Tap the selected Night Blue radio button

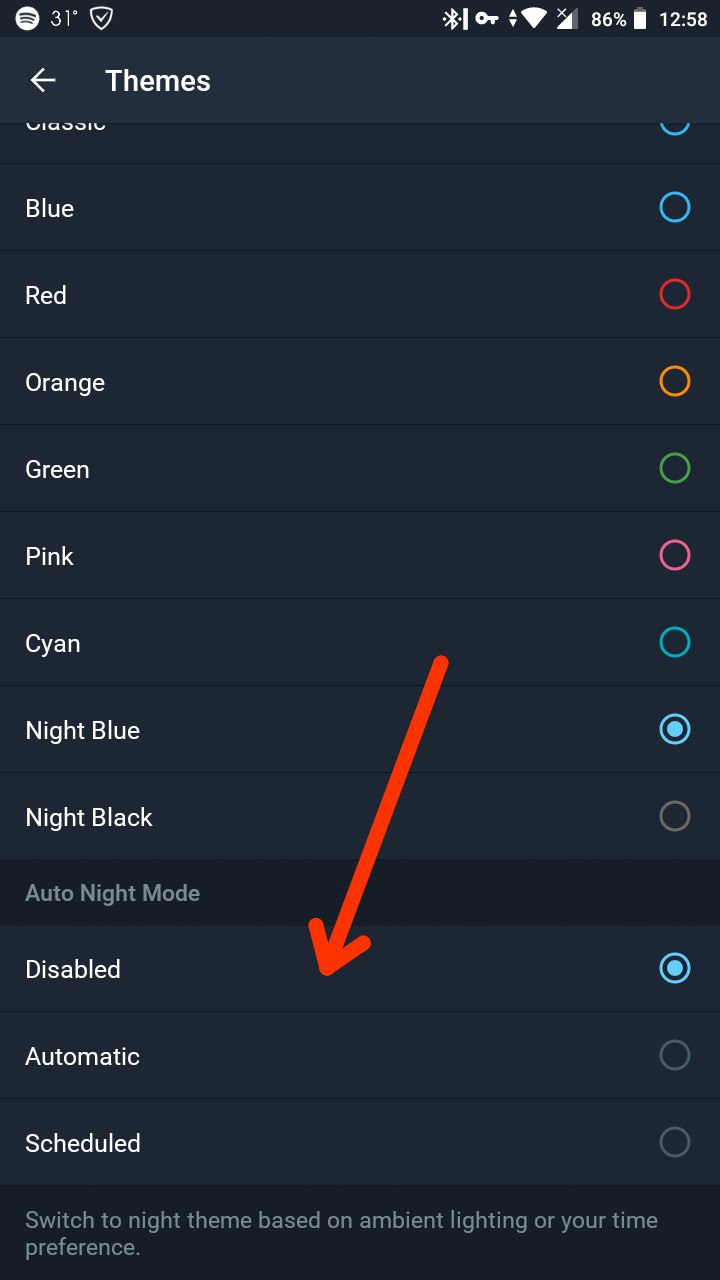pos(675,730)
